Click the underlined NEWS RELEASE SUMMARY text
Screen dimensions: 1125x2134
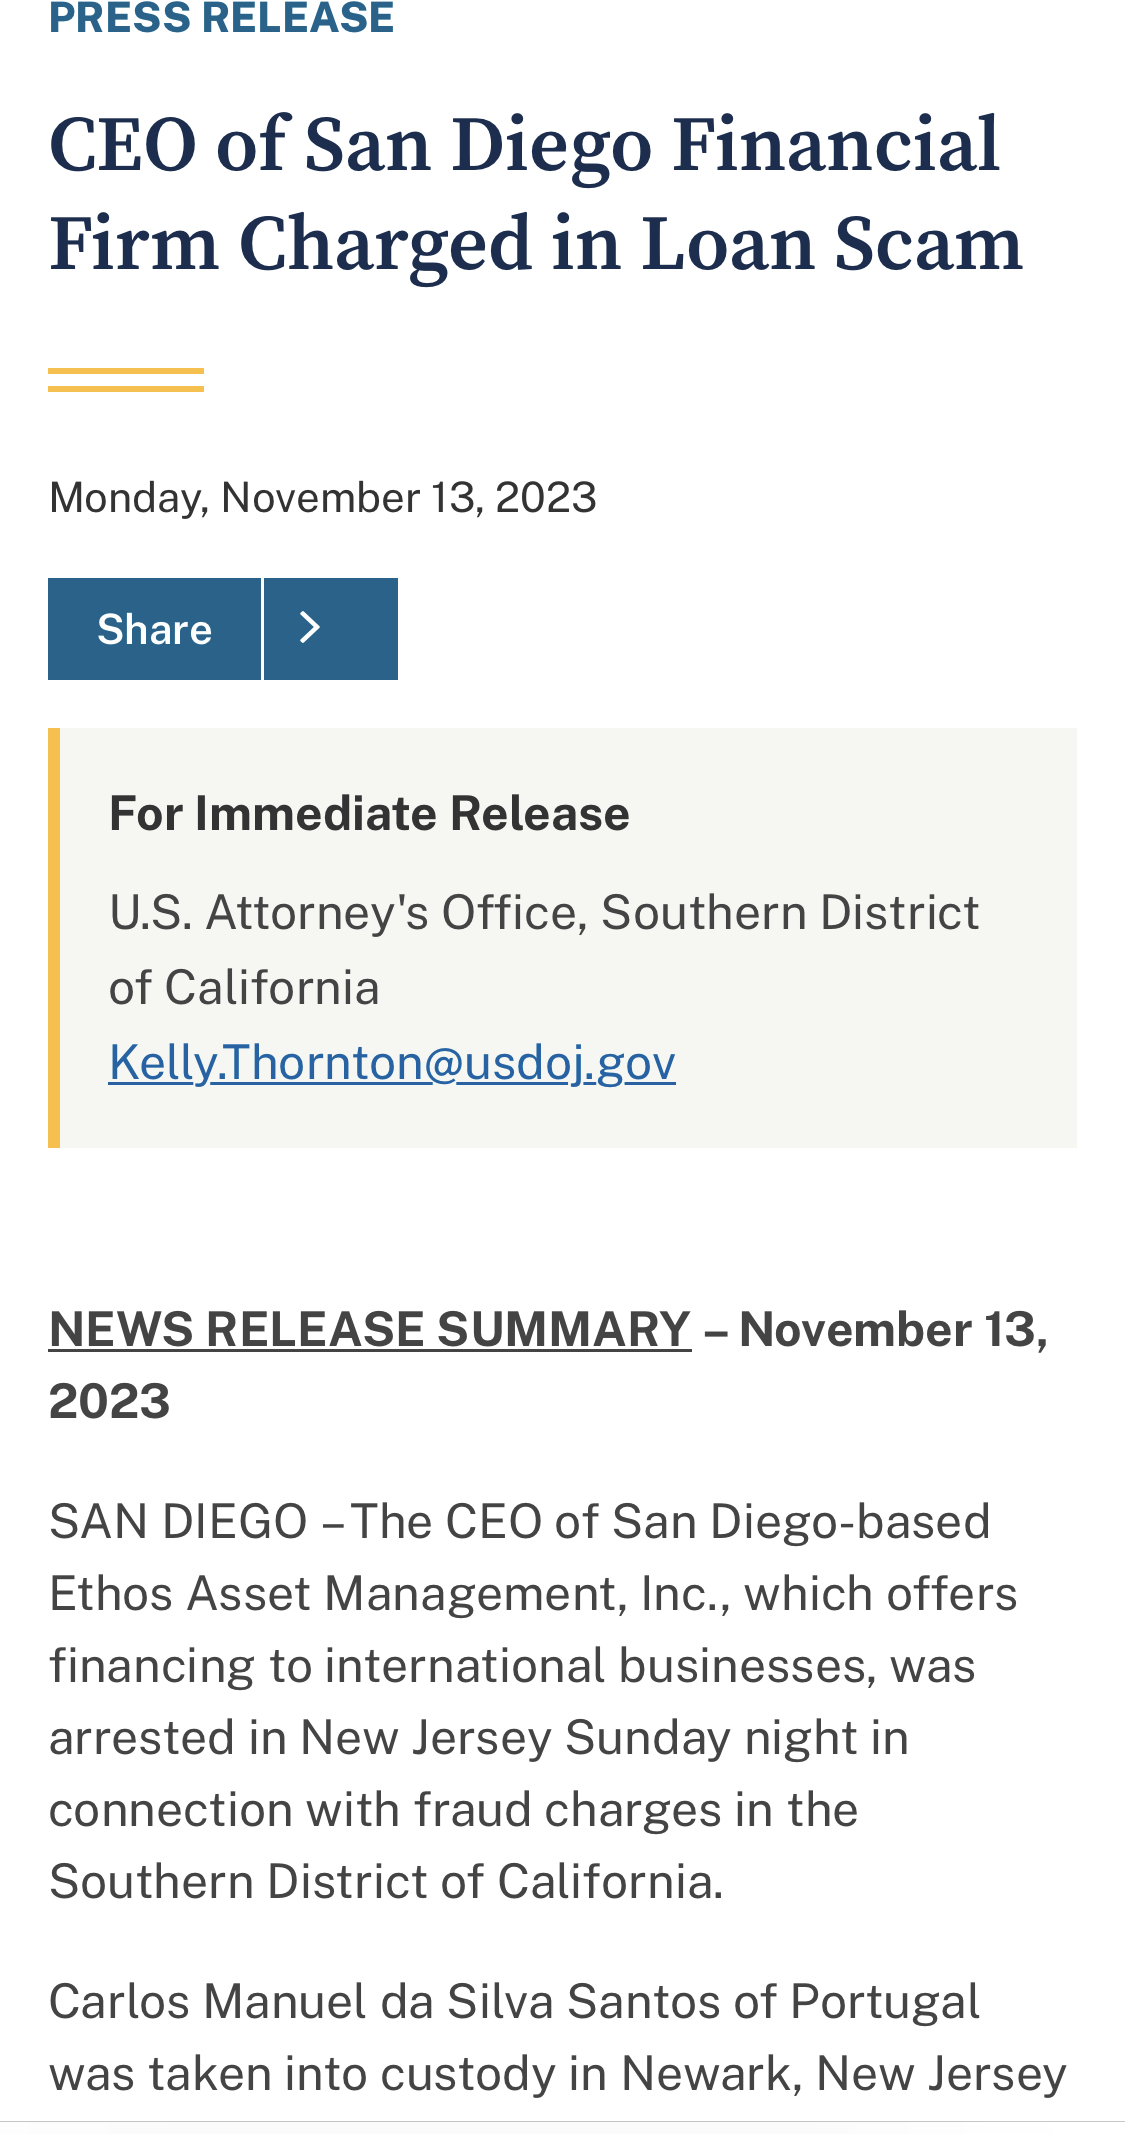370,1330
